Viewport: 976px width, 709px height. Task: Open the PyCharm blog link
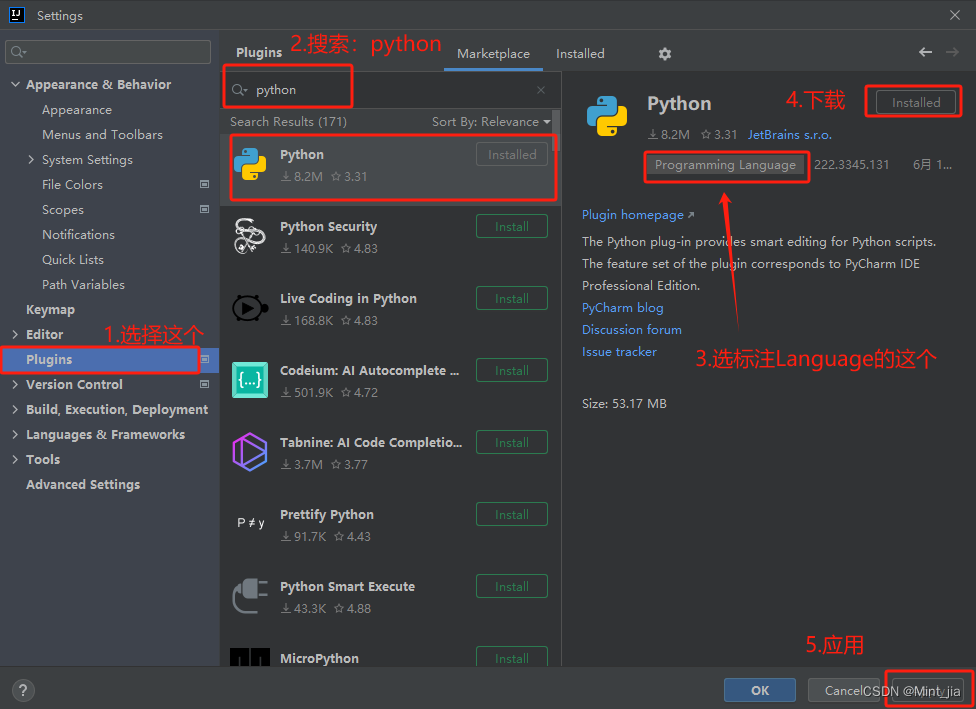click(x=622, y=308)
